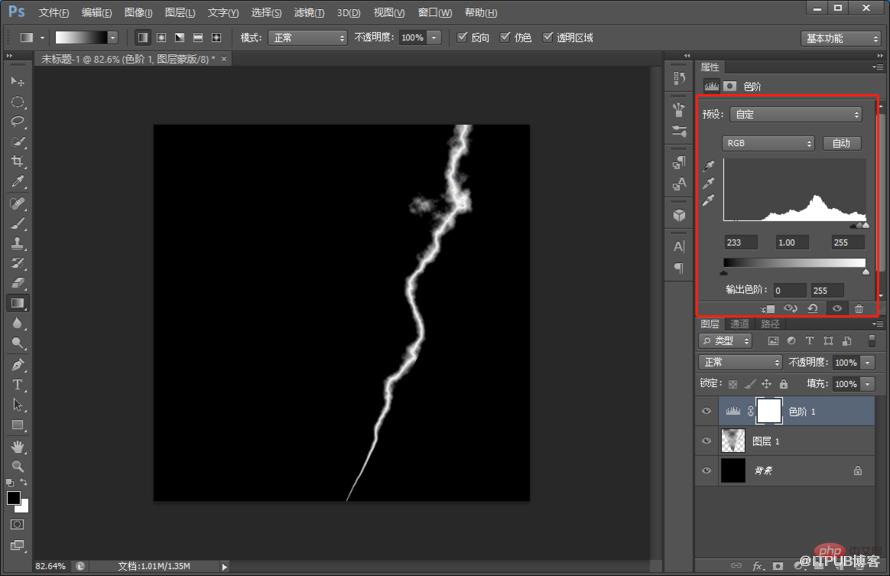Open the 基本功能 workspace dropdown

tap(840, 38)
